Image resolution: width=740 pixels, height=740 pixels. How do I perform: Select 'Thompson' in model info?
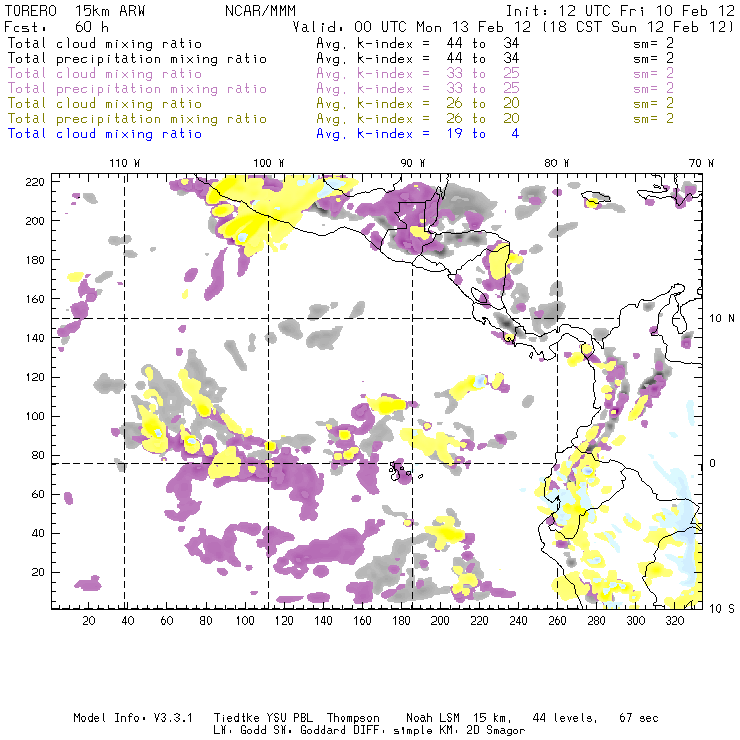(x=353, y=718)
